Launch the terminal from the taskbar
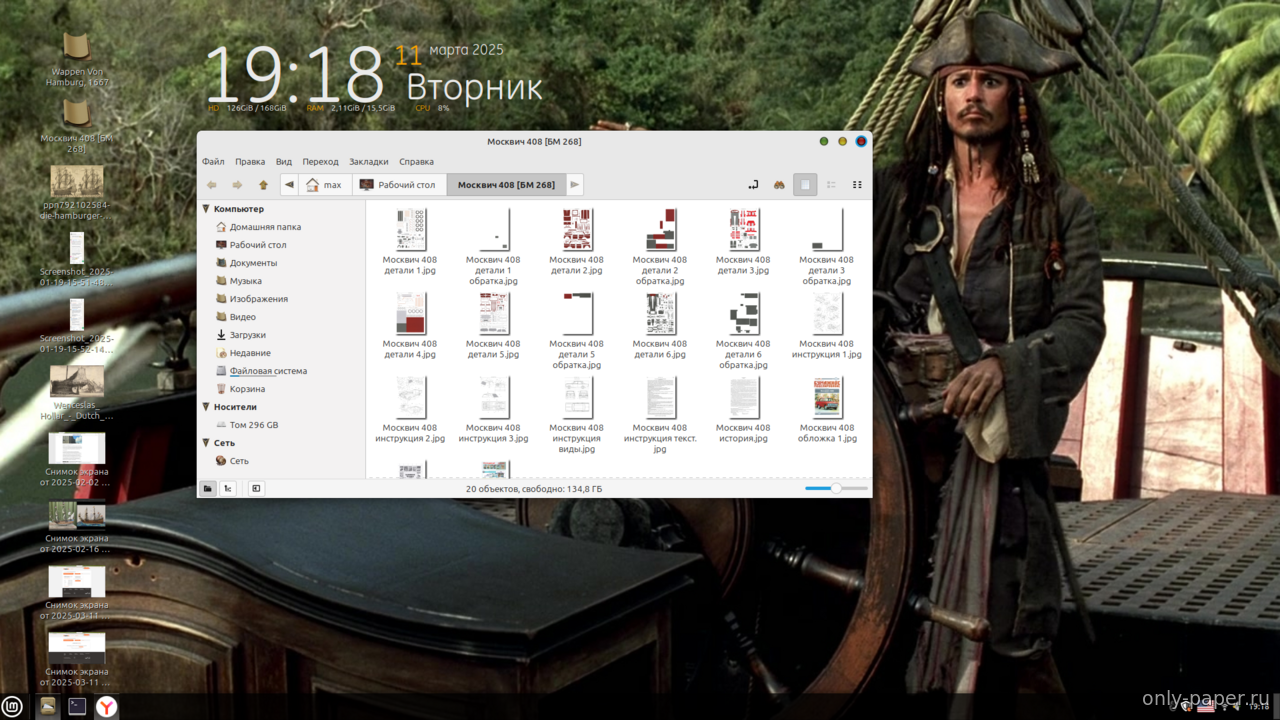 tap(77, 707)
